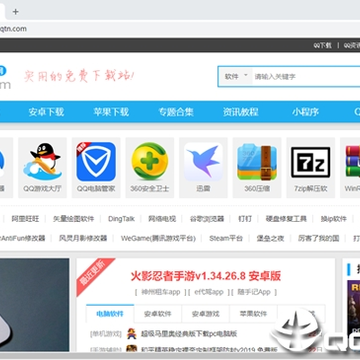360x360 pixels.
Task: Open the 迅雷 bird icon
Action: coord(203,162)
